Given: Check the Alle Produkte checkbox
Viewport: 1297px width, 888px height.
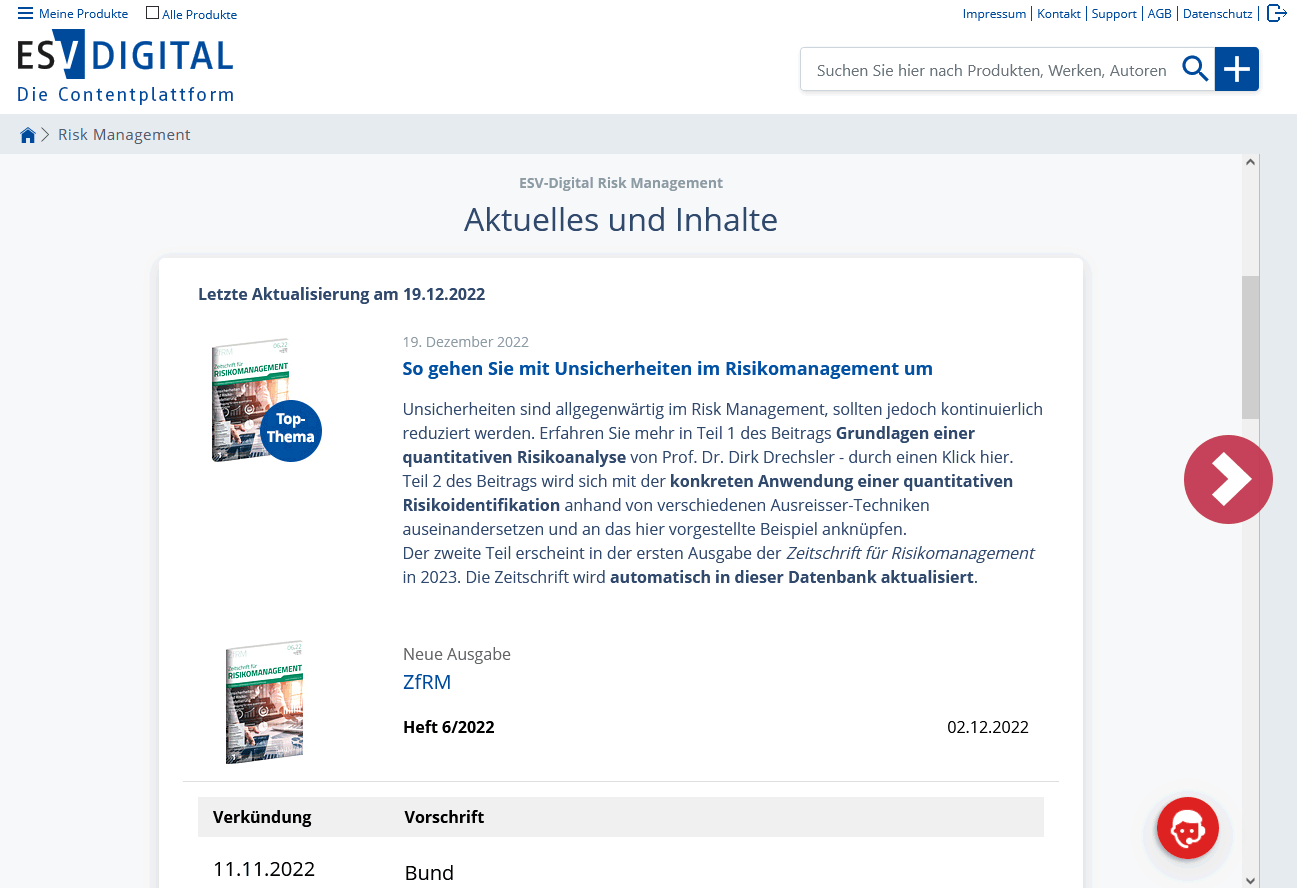Looking at the screenshot, I should tap(151, 11).
